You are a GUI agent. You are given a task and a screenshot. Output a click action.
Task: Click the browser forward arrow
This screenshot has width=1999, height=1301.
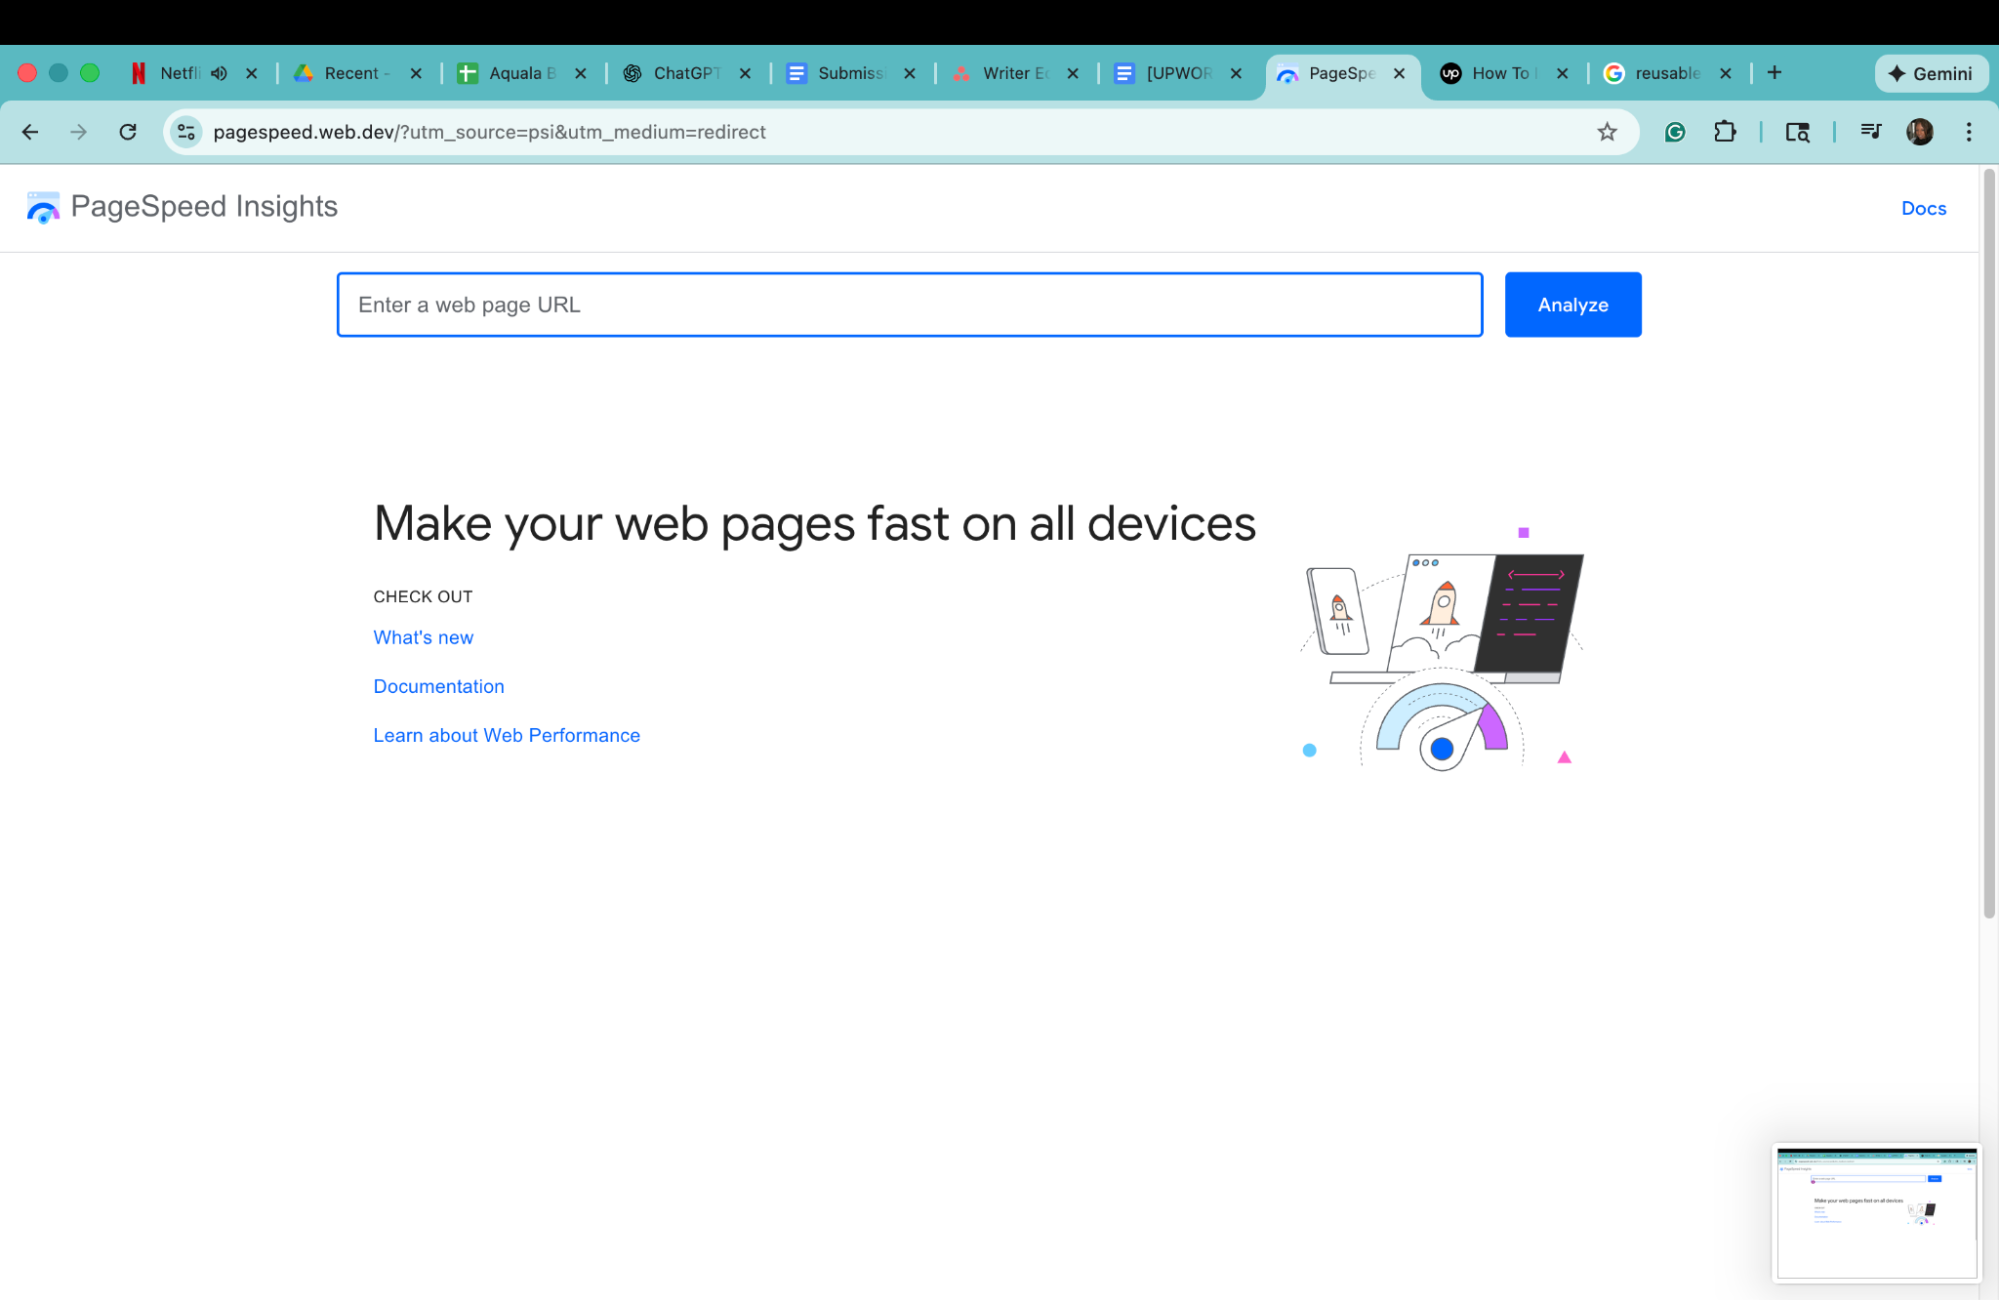(x=78, y=132)
